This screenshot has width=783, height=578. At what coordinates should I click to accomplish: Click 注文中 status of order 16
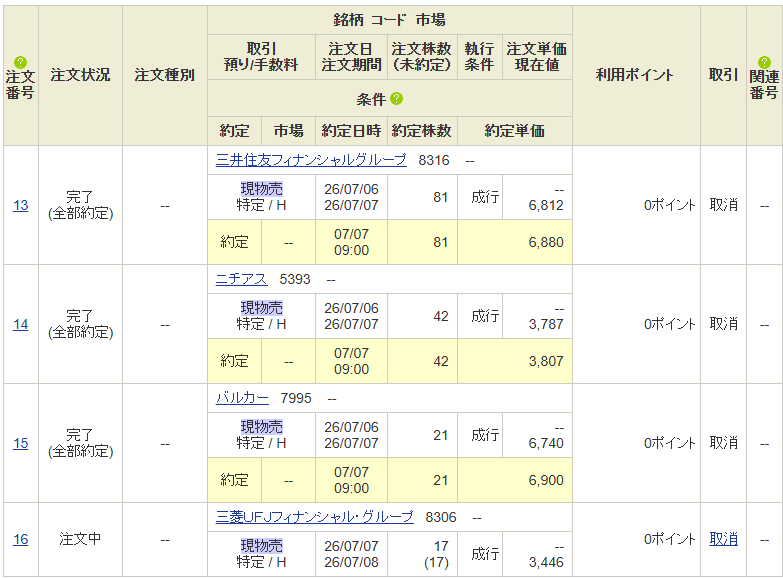(x=80, y=539)
